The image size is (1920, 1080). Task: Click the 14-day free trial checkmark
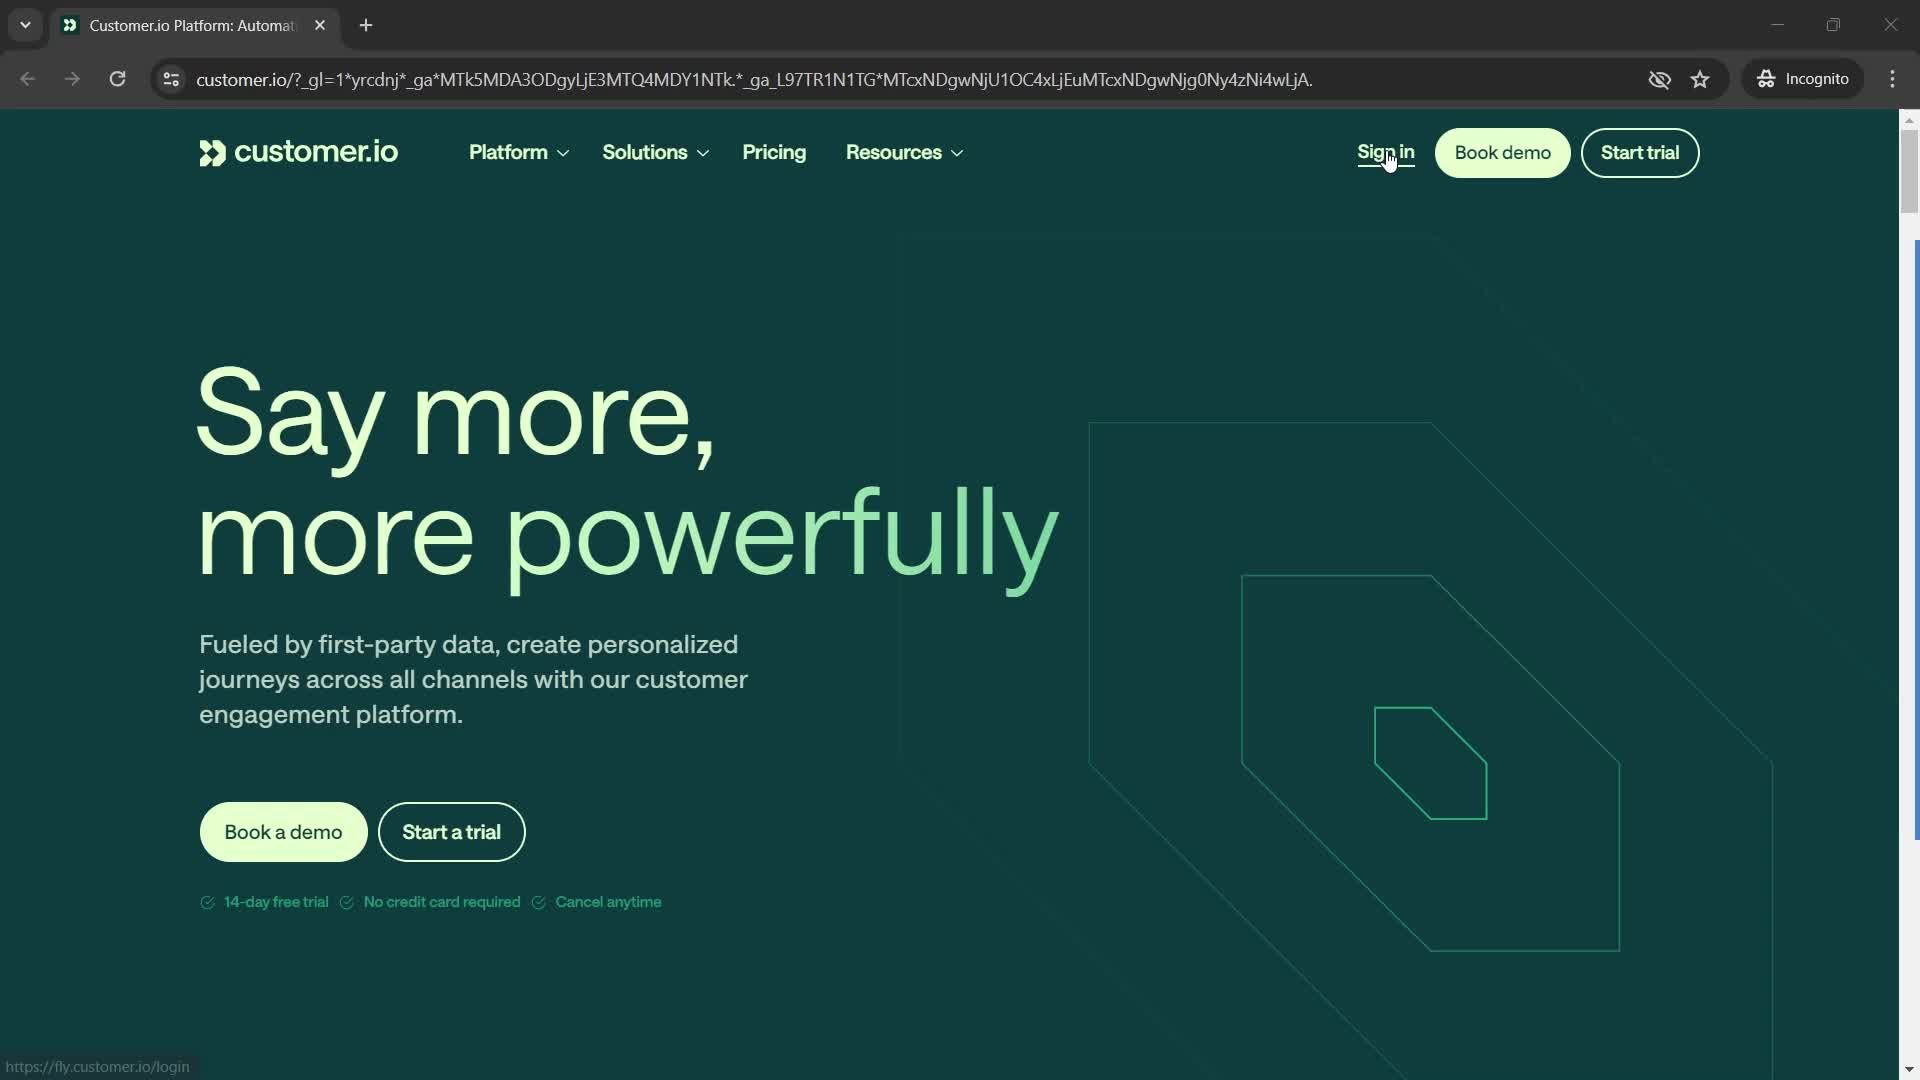pyautogui.click(x=207, y=902)
